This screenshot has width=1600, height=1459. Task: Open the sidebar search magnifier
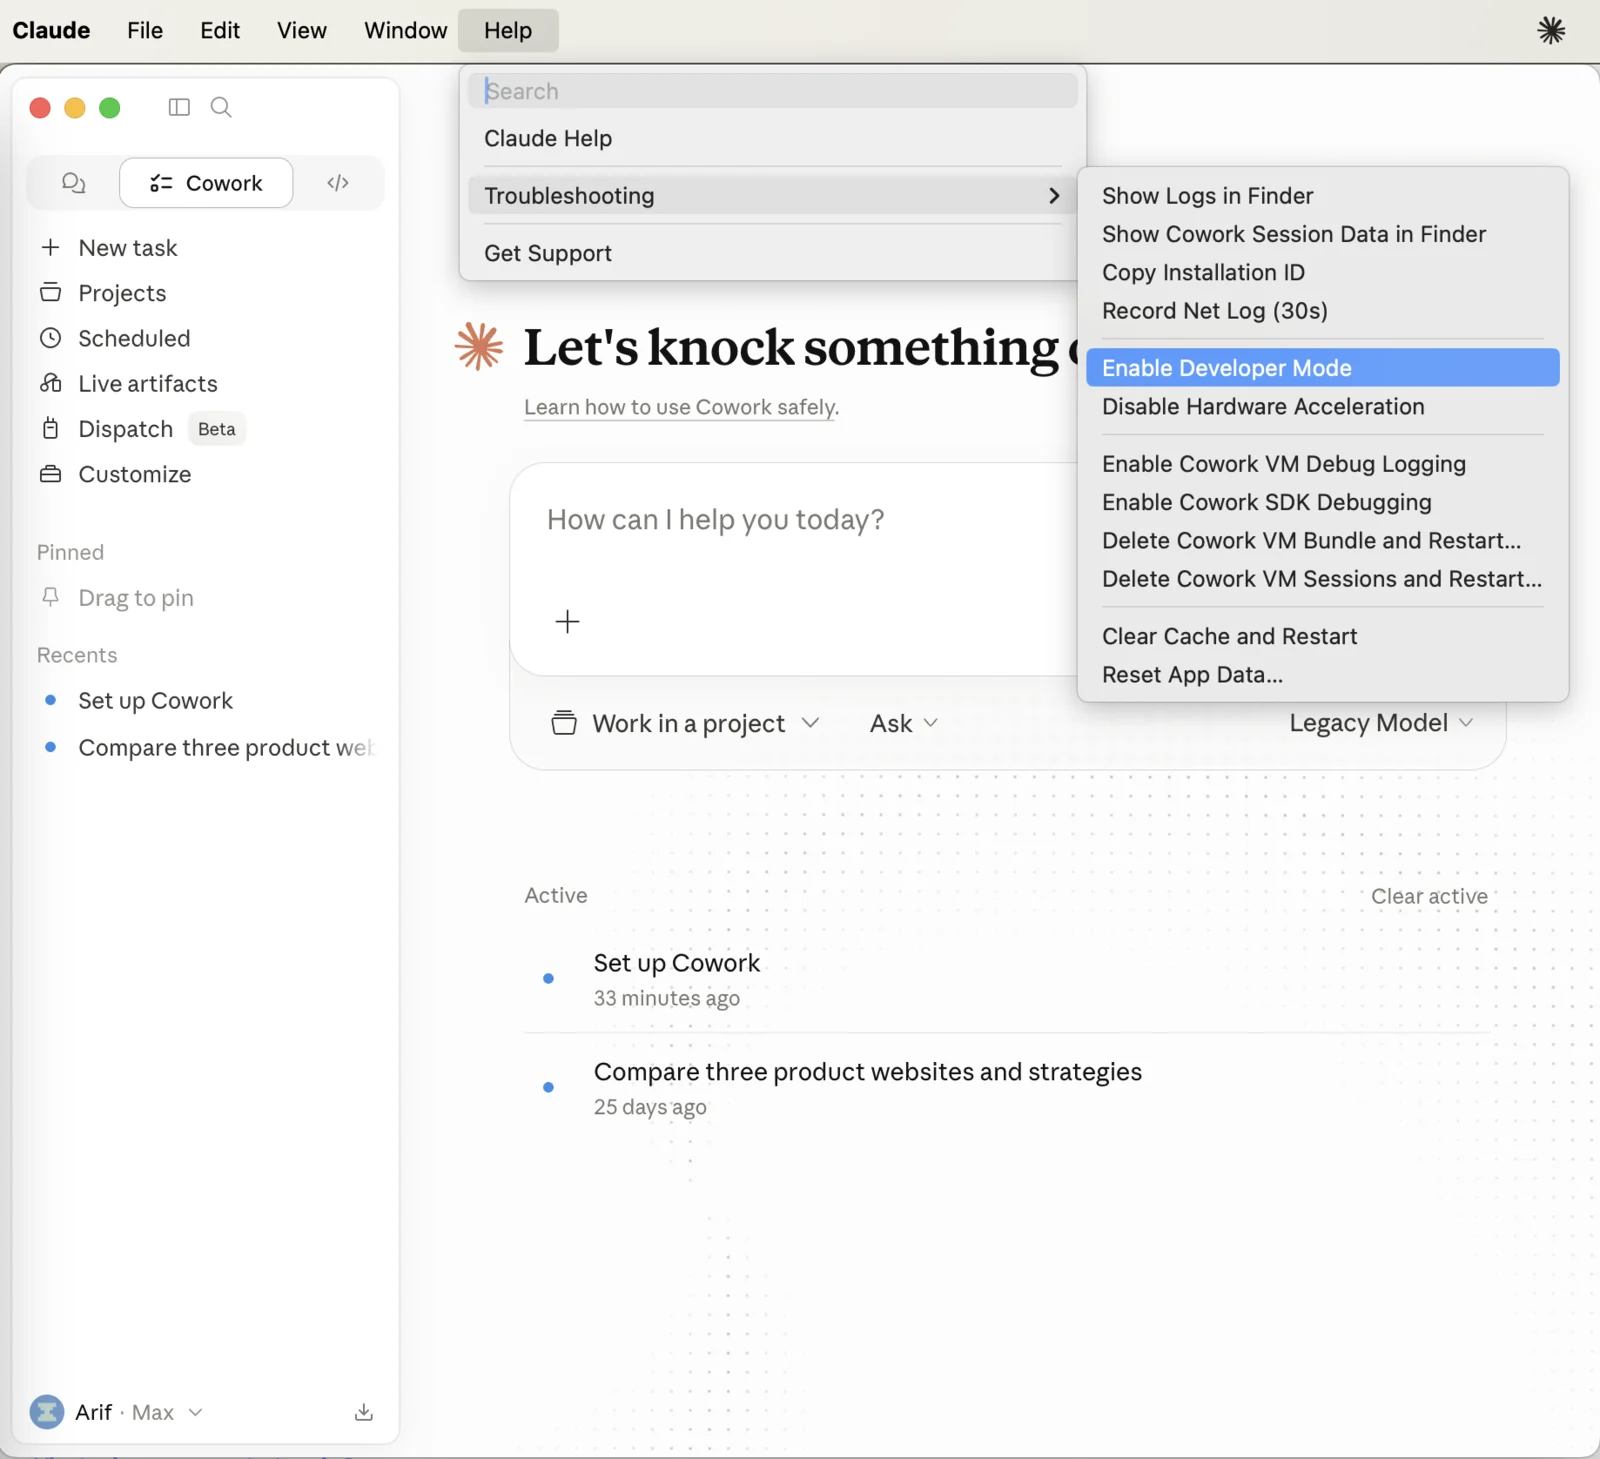(x=221, y=107)
